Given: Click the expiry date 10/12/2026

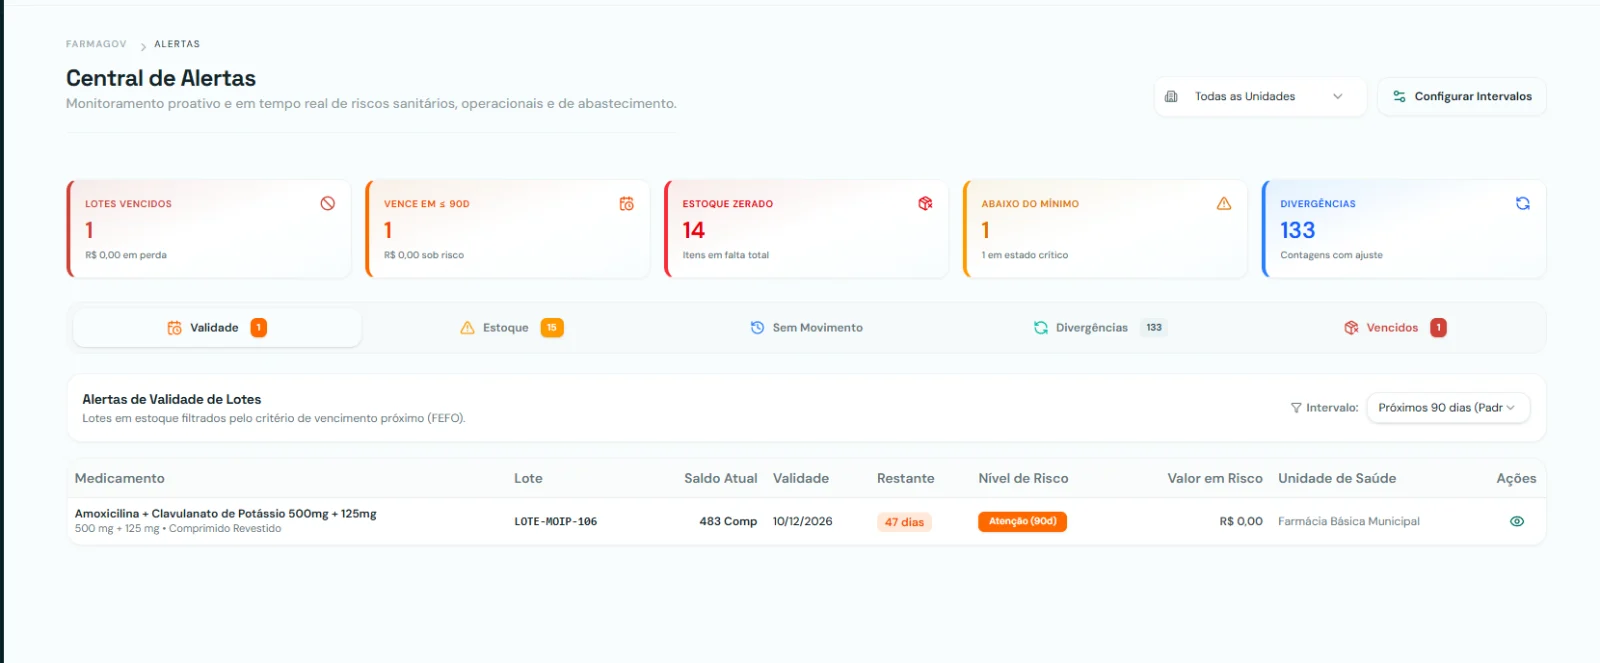Looking at the screenshot, I should tap(803, 522).
